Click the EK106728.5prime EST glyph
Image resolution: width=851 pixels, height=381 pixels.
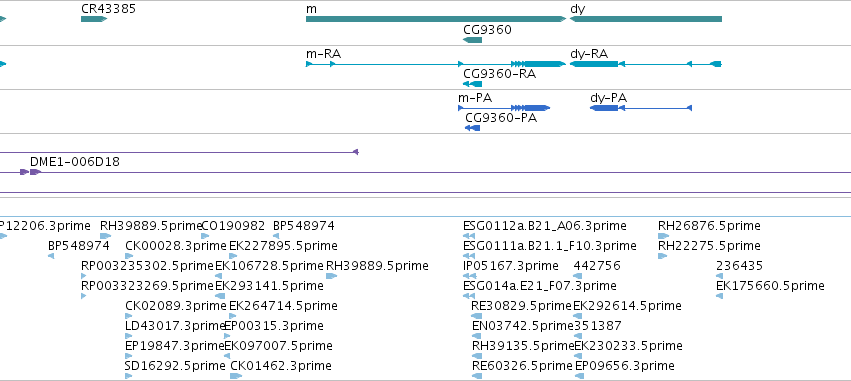(x=219, y=276)
